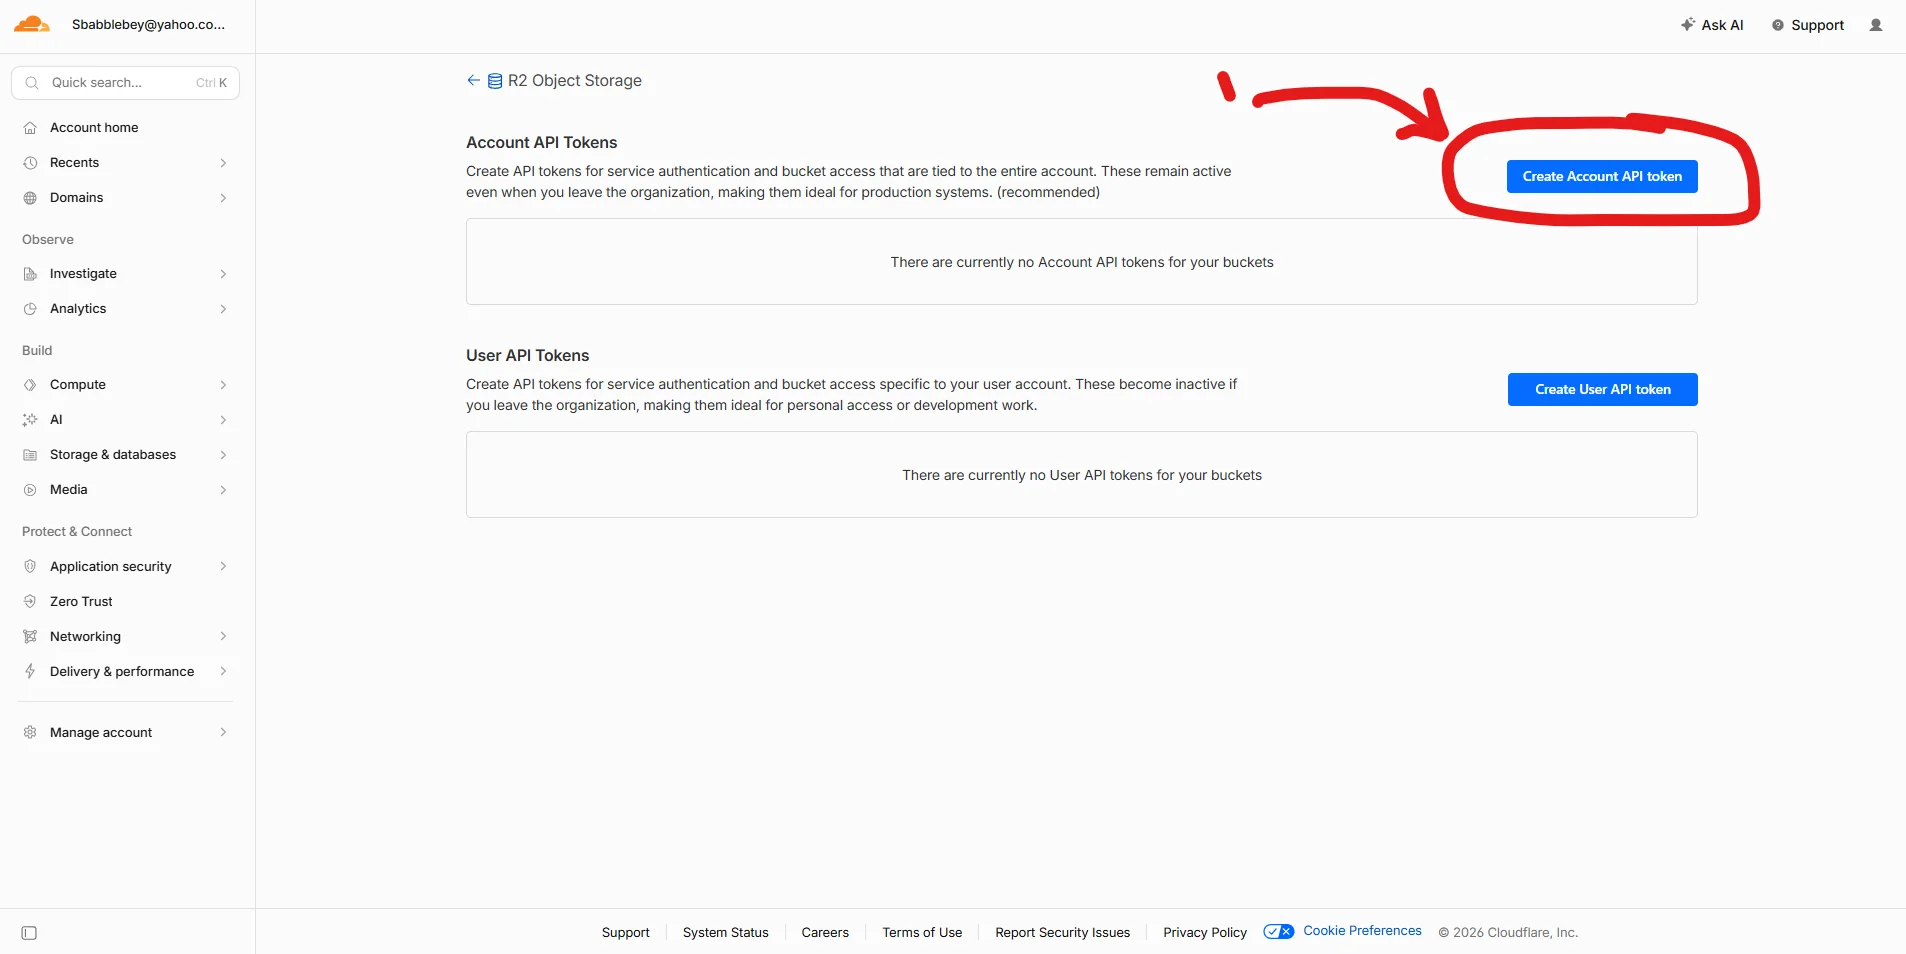
Task: Expand the Domains chevron
Action: click(x=223, y=198)
